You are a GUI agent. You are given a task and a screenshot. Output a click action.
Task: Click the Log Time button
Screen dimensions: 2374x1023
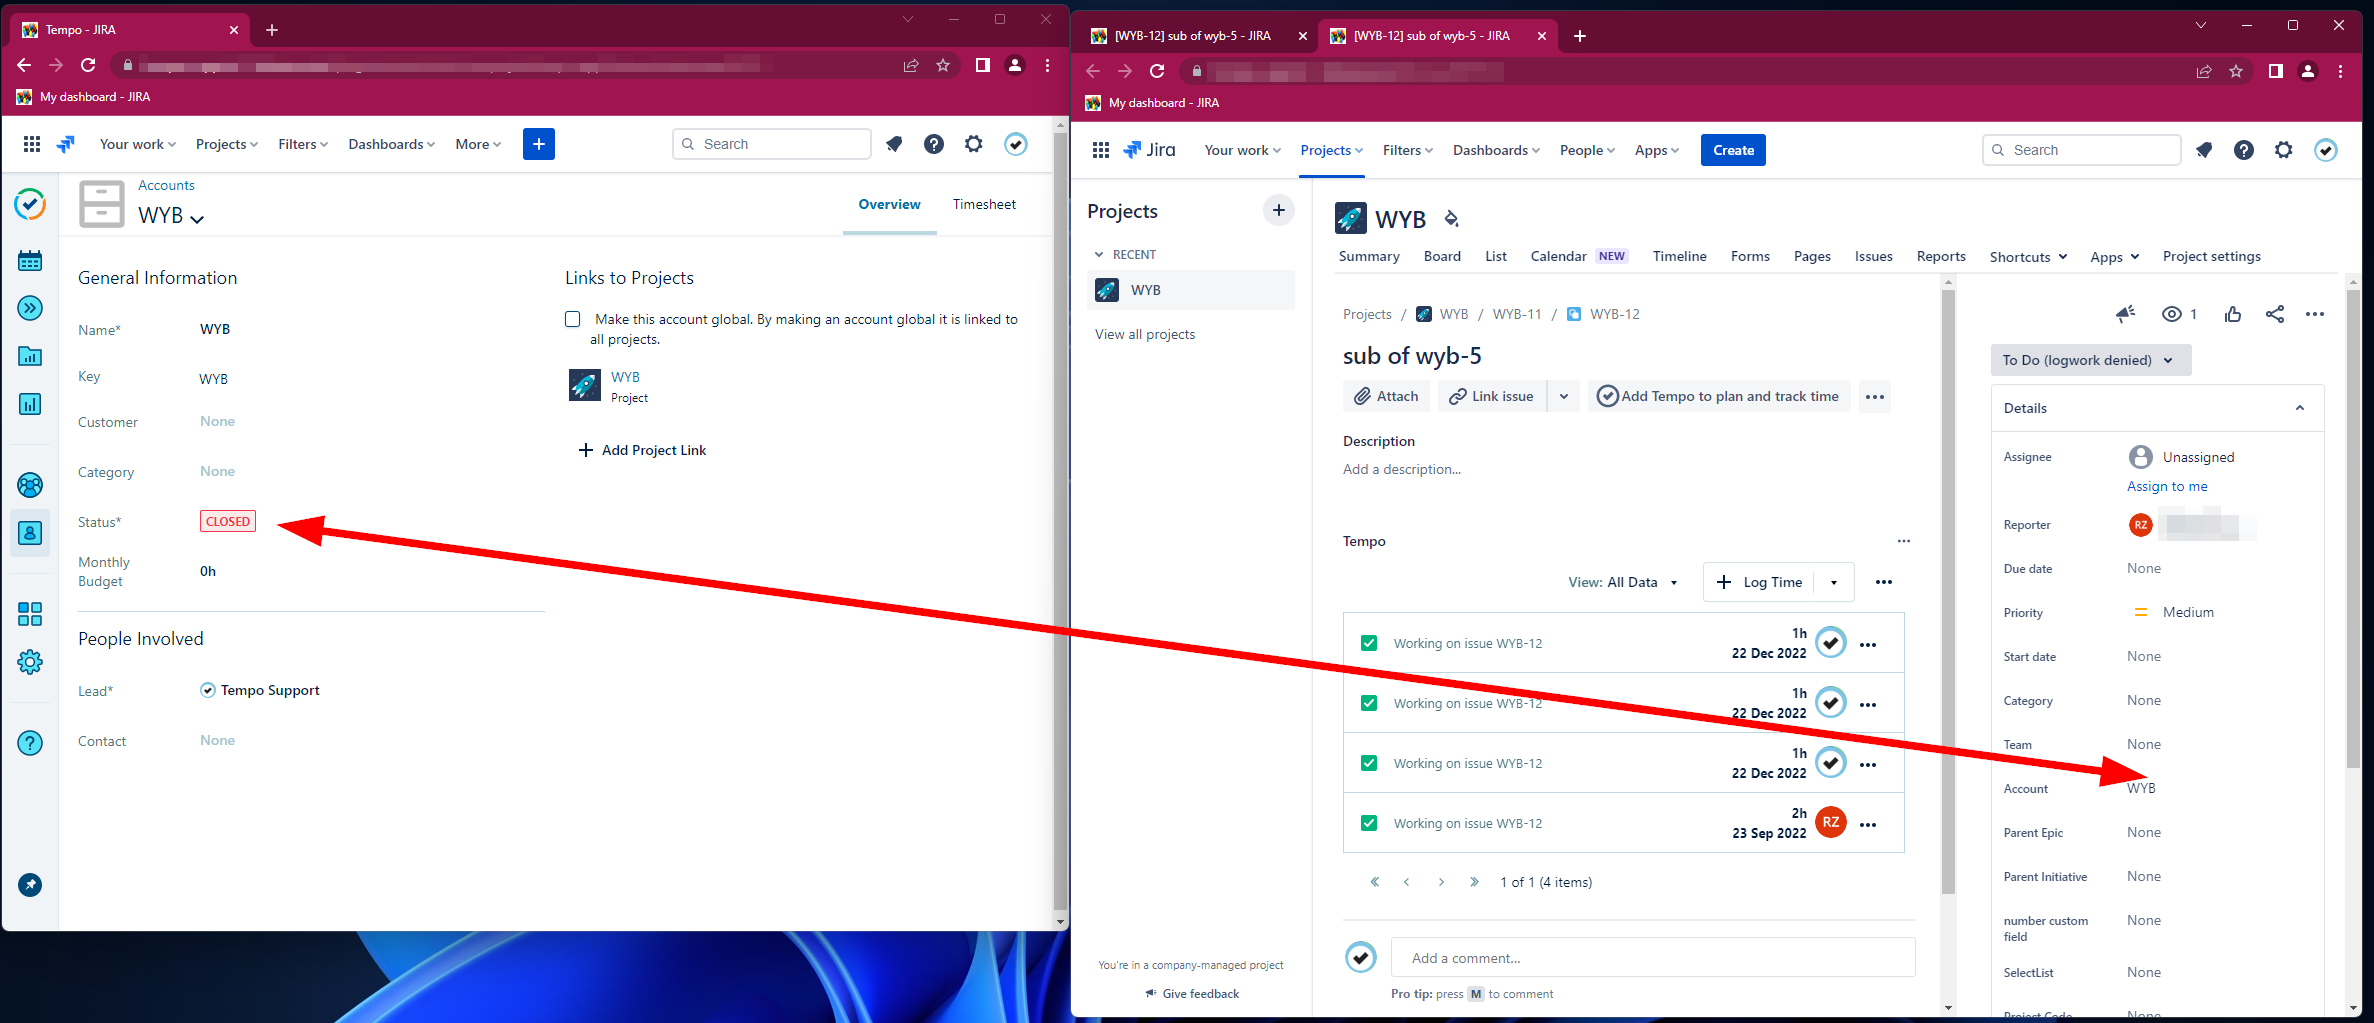[1759, 582]
